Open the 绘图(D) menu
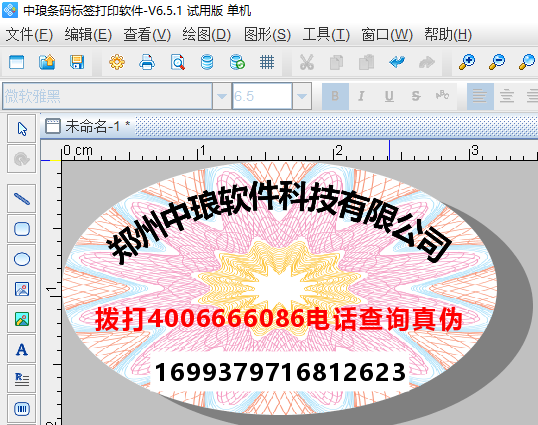Viewport: 538px width, 425px height. click(x=207, y=35)
